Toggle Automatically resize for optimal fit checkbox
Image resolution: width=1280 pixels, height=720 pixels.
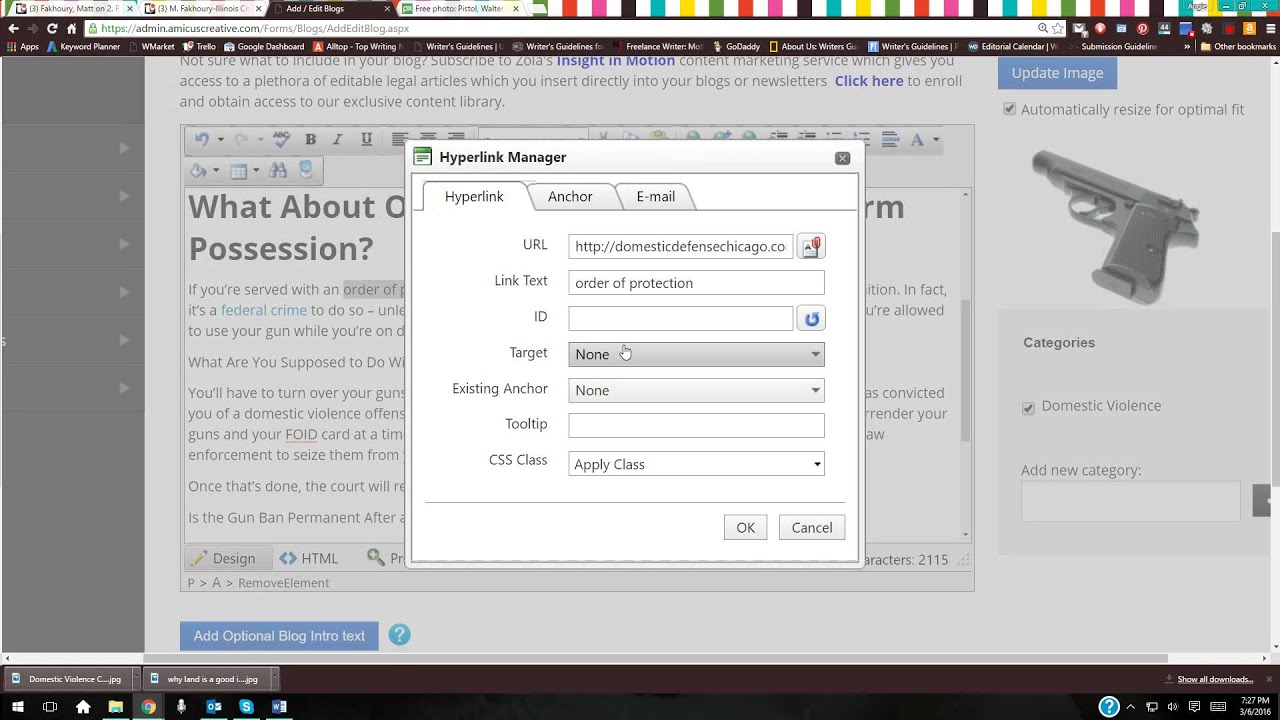(x=1009, y=109)
